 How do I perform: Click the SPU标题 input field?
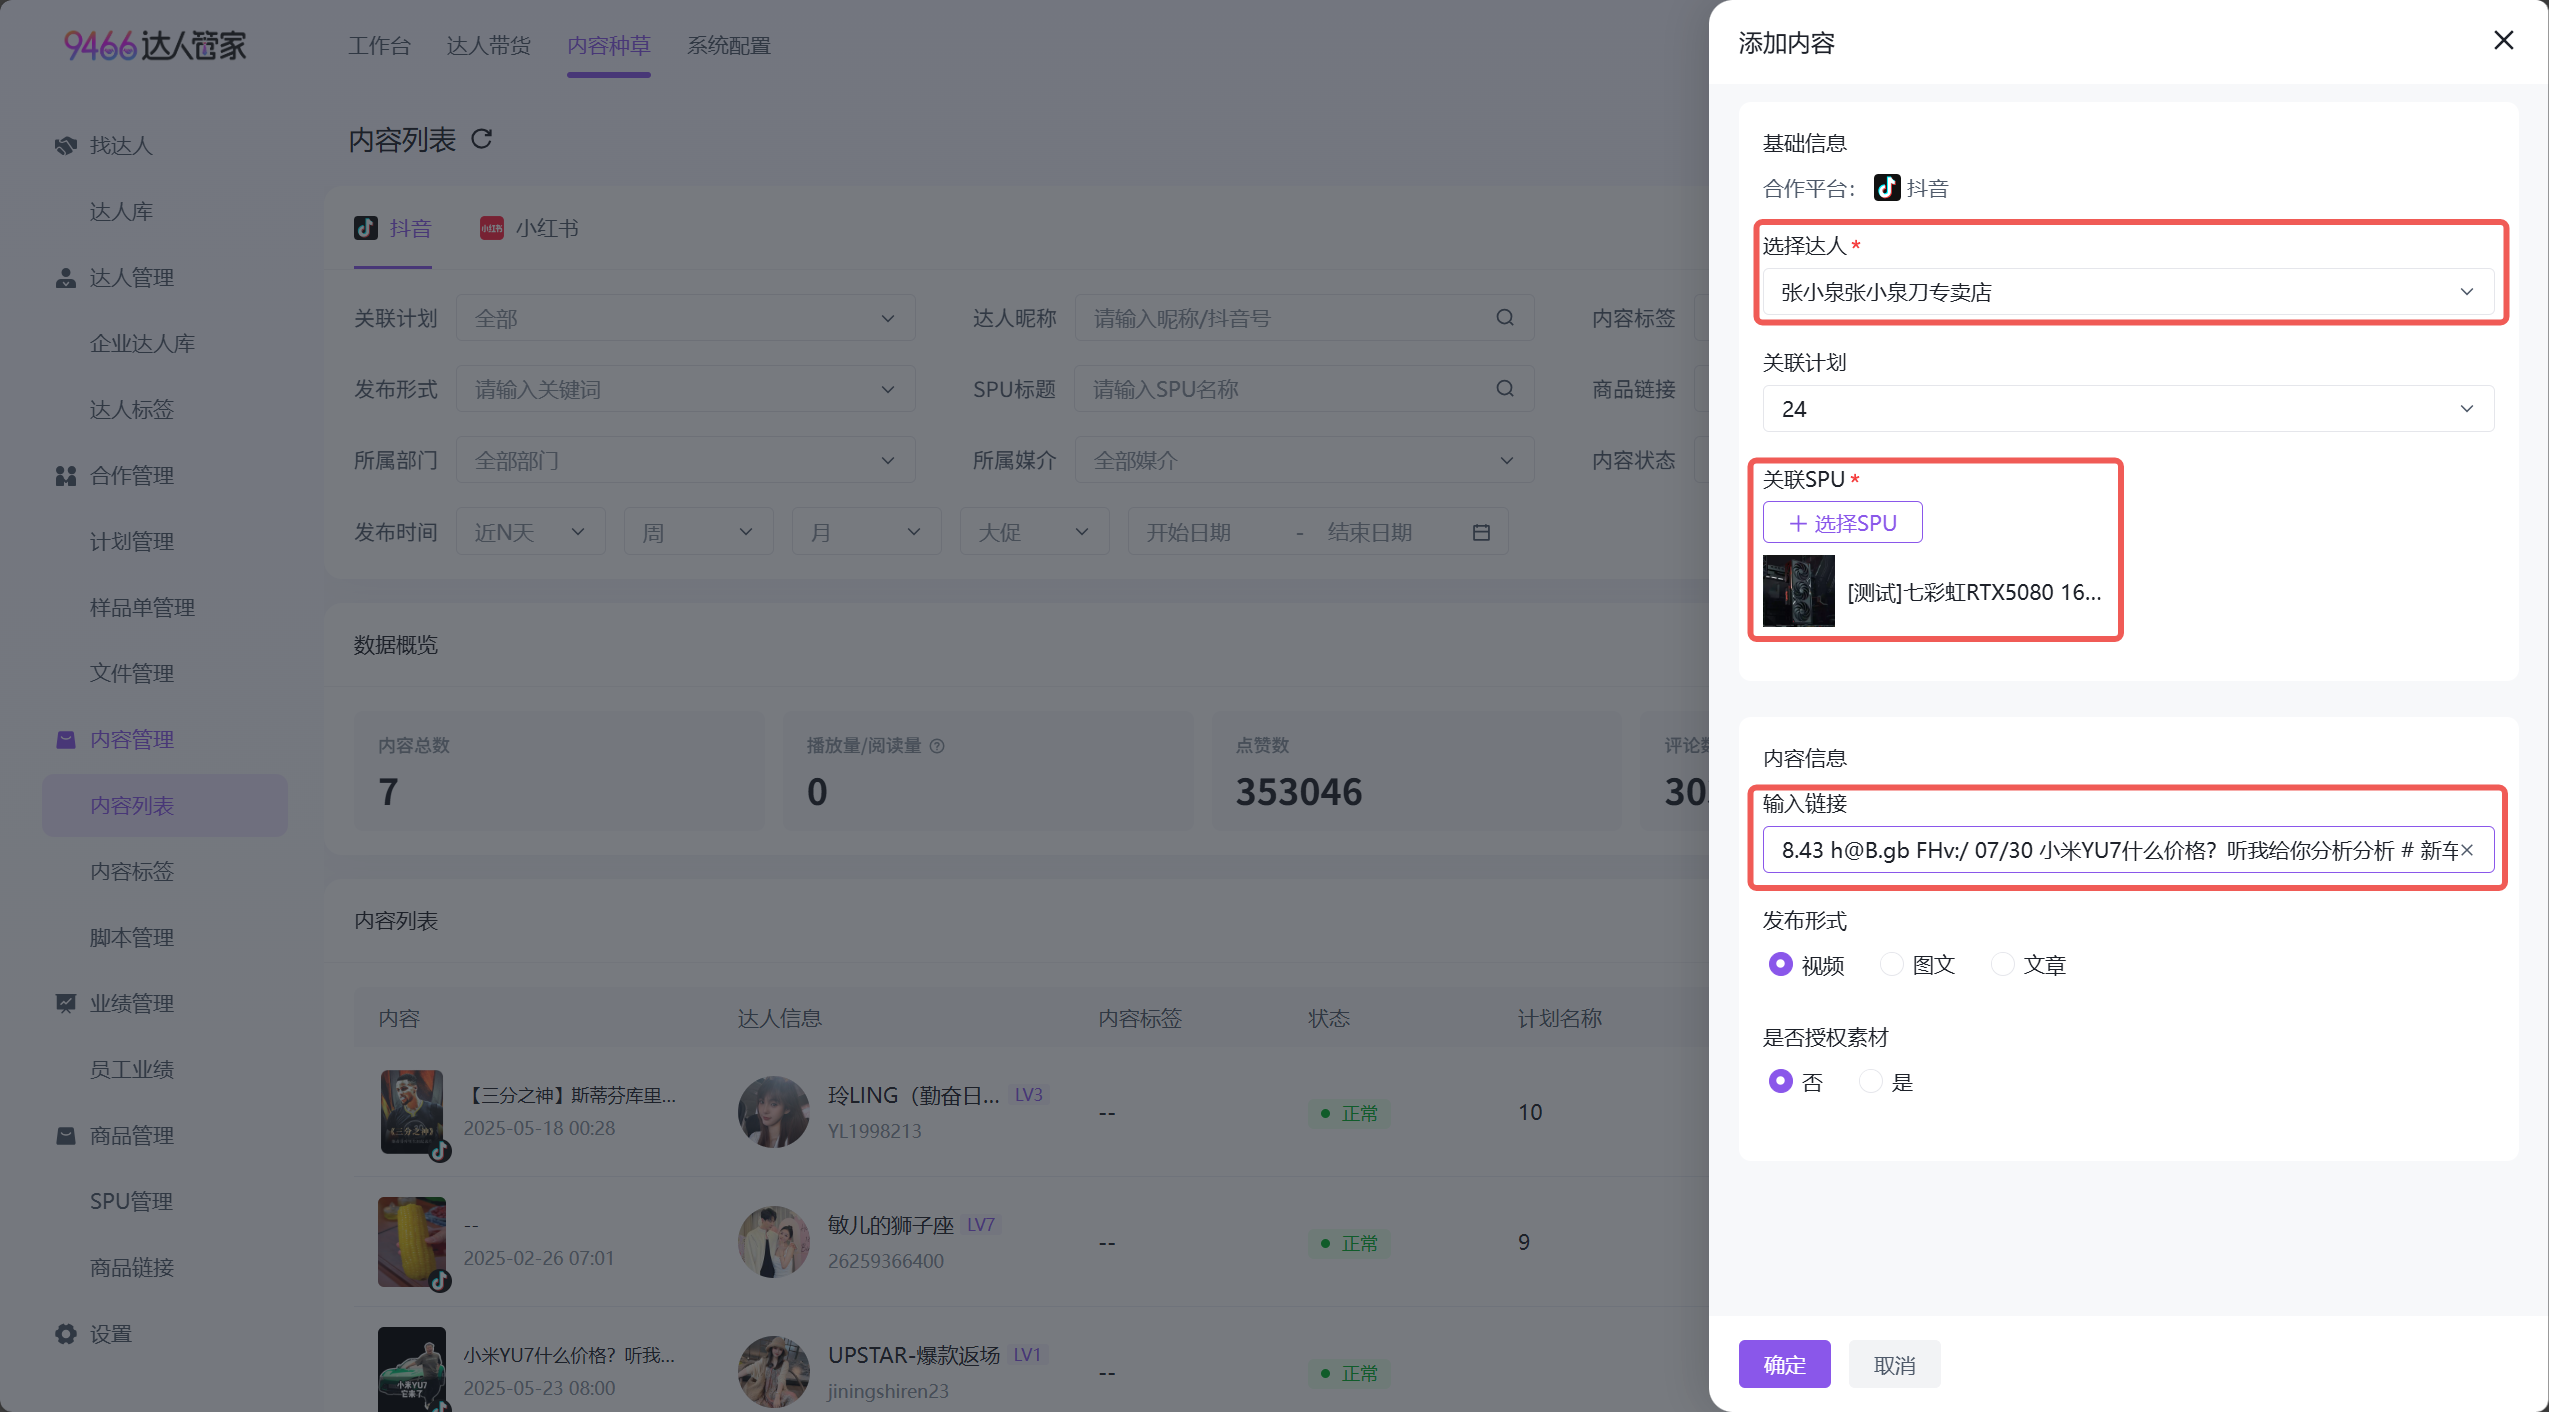tap(1304, 389)
